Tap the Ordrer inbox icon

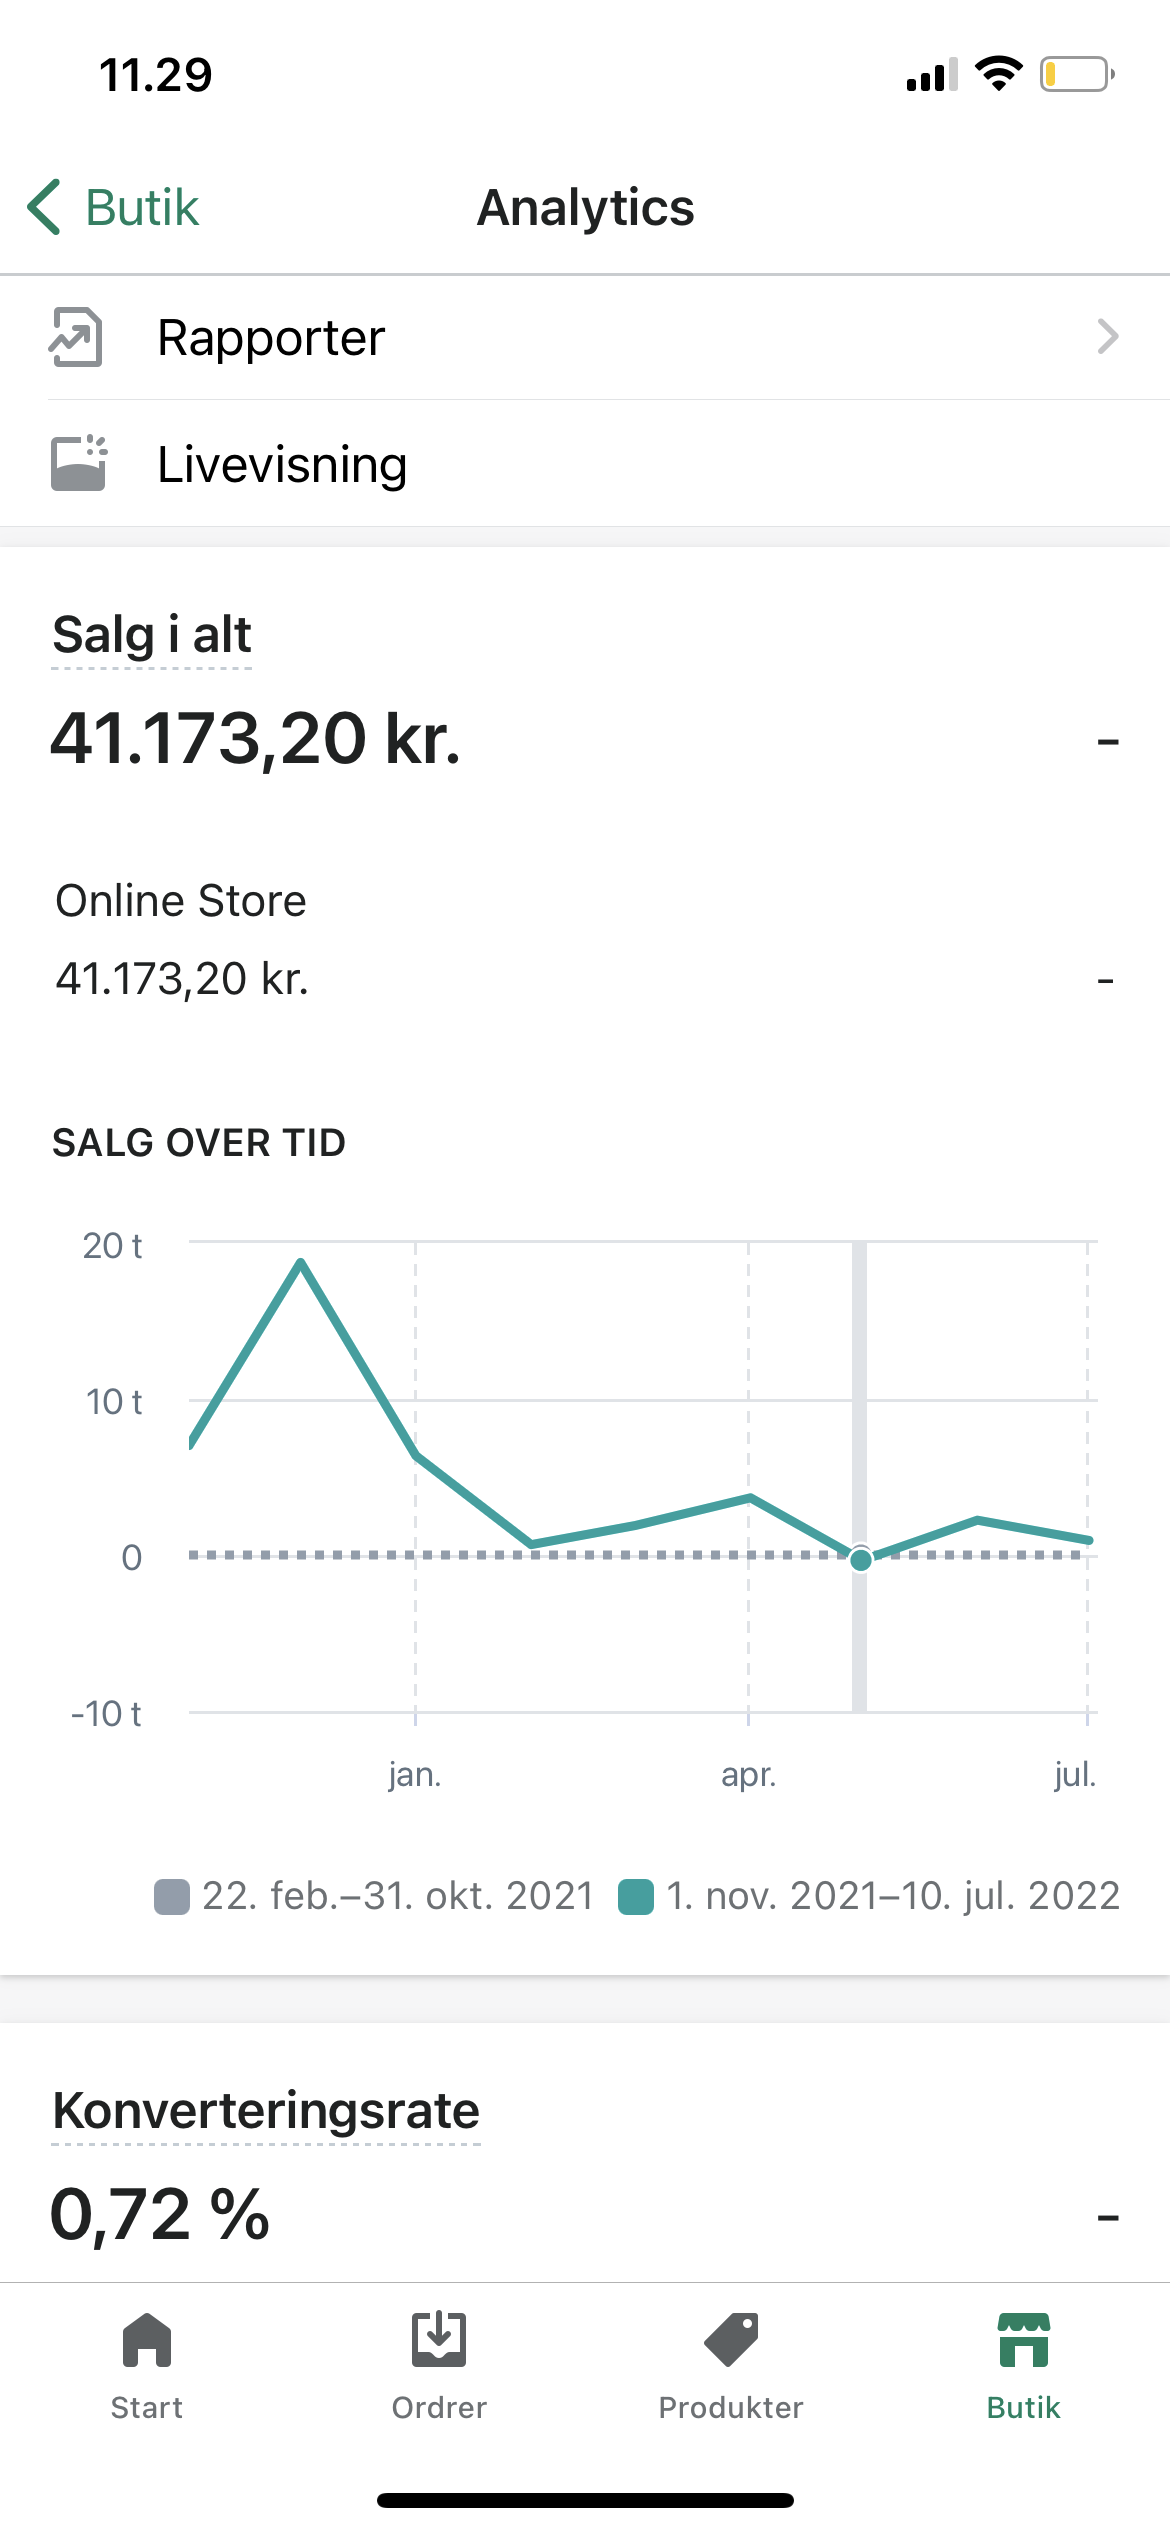click(439, 2340)
